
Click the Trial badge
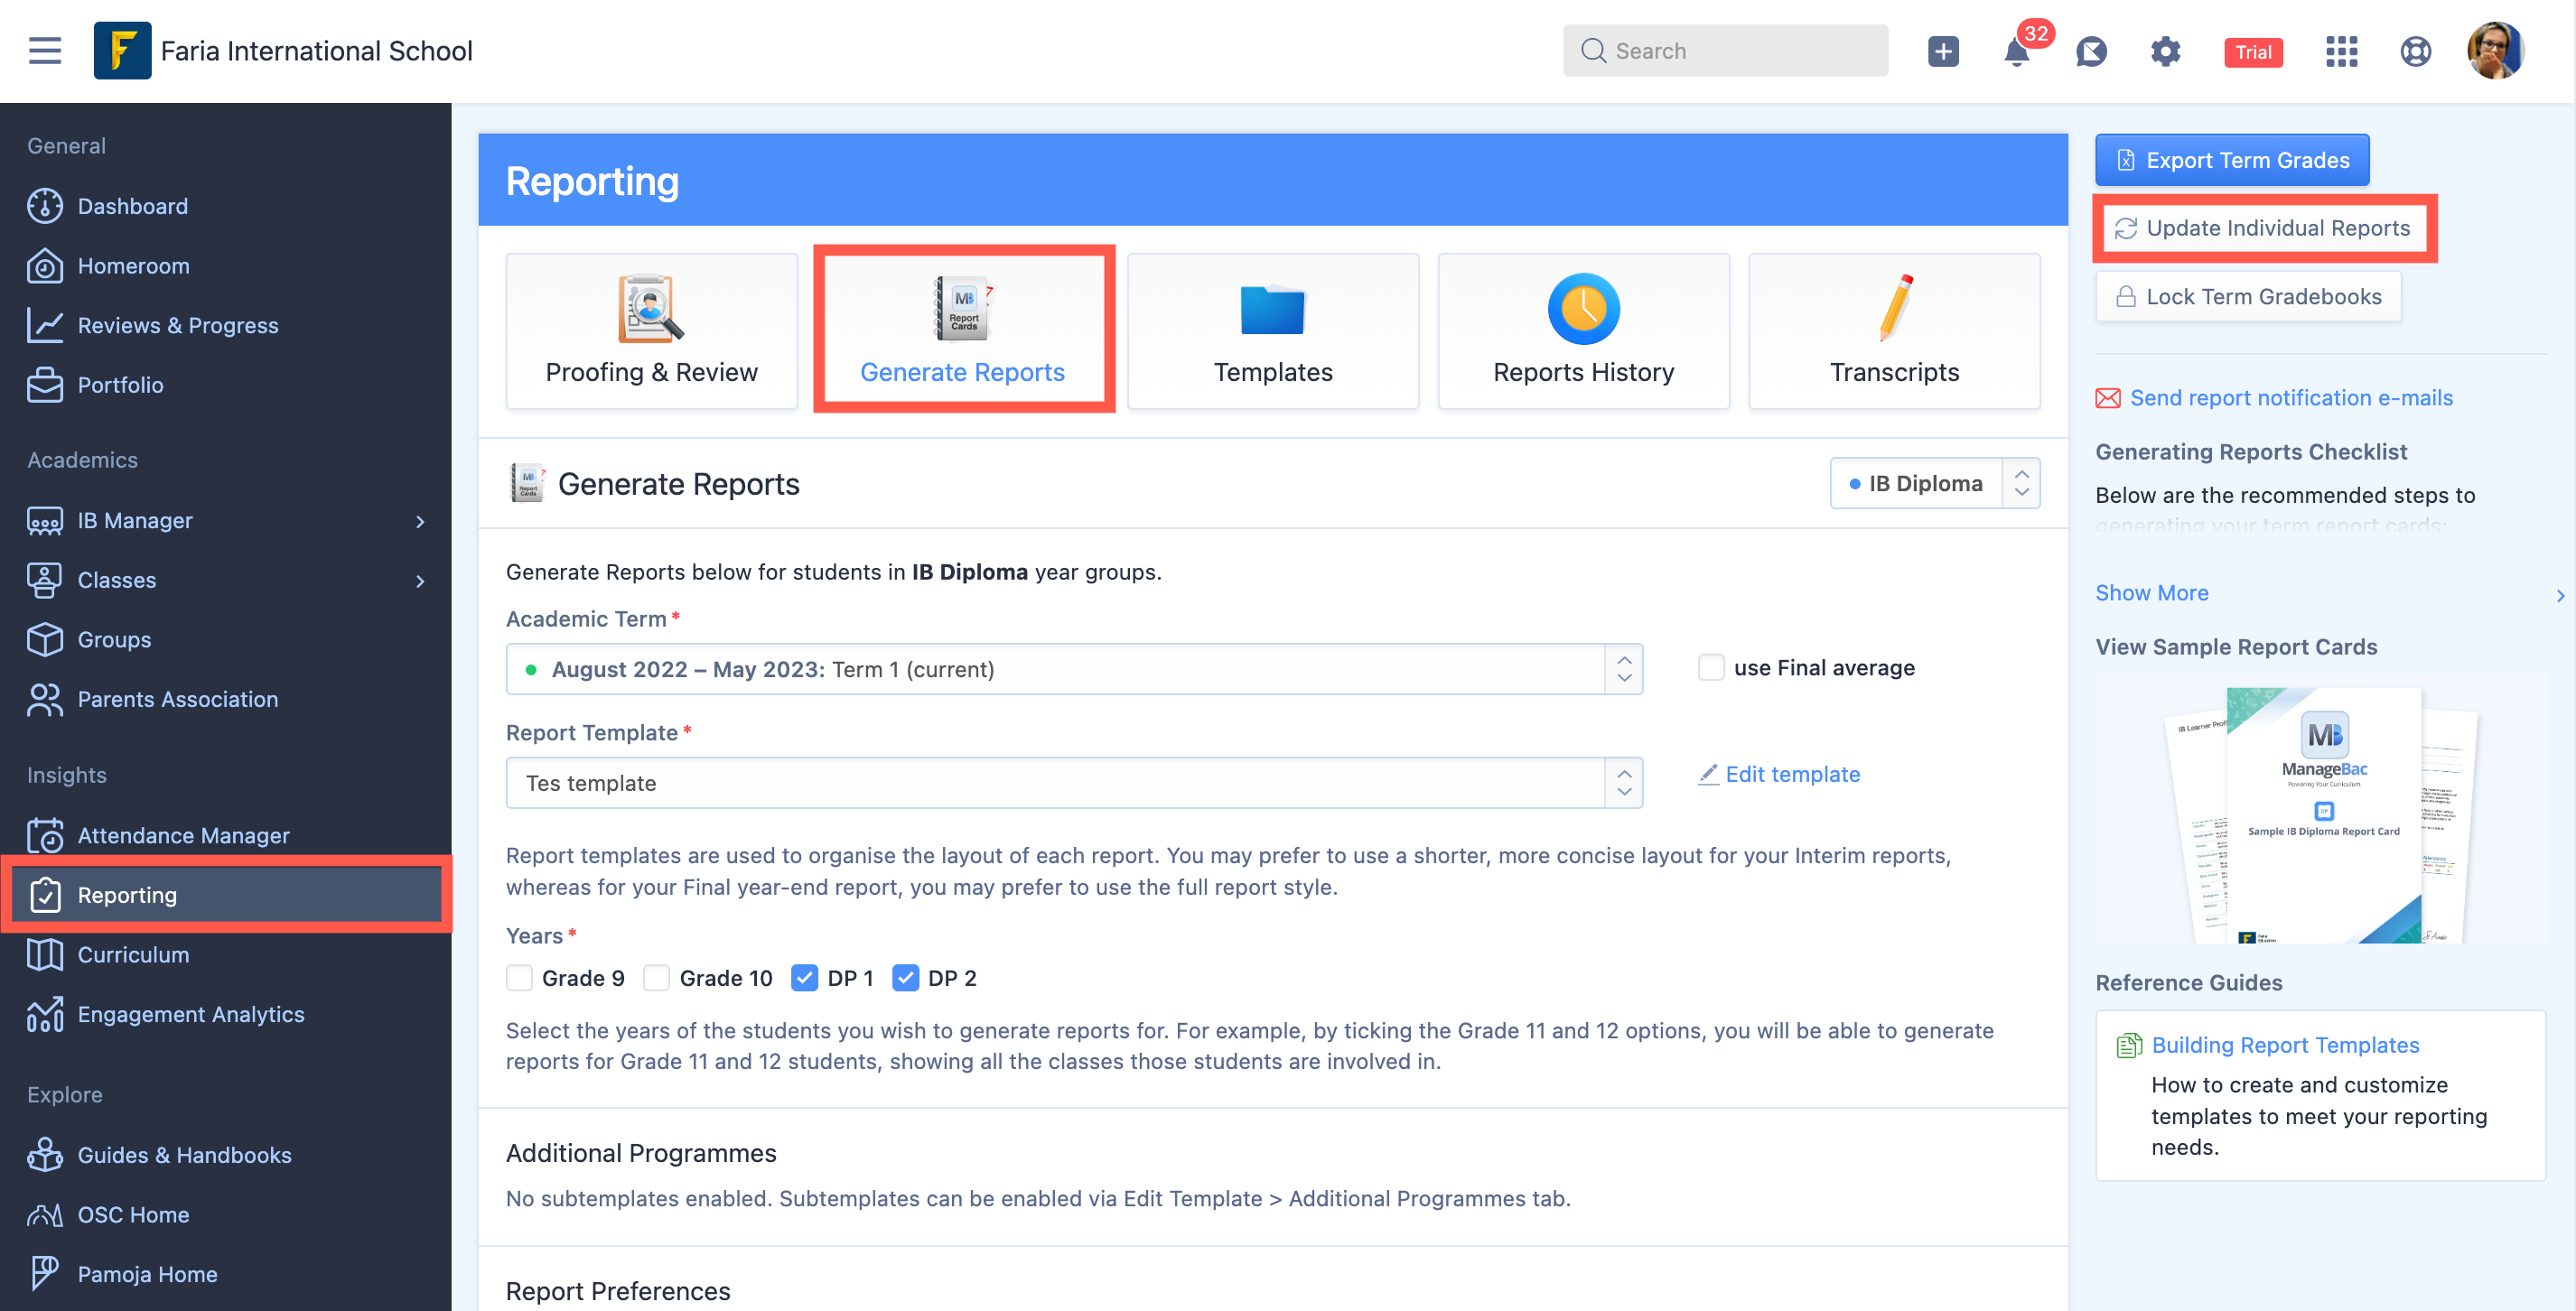tap(2253, 52)
